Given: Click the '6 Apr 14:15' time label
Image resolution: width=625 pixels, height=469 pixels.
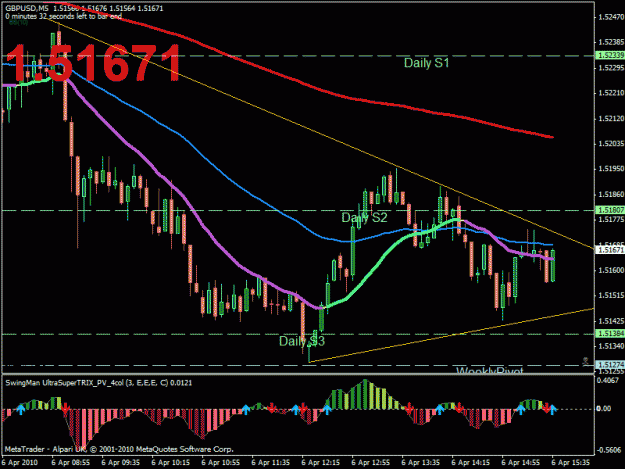Looking at the screenshot, I should coord(471,463).
